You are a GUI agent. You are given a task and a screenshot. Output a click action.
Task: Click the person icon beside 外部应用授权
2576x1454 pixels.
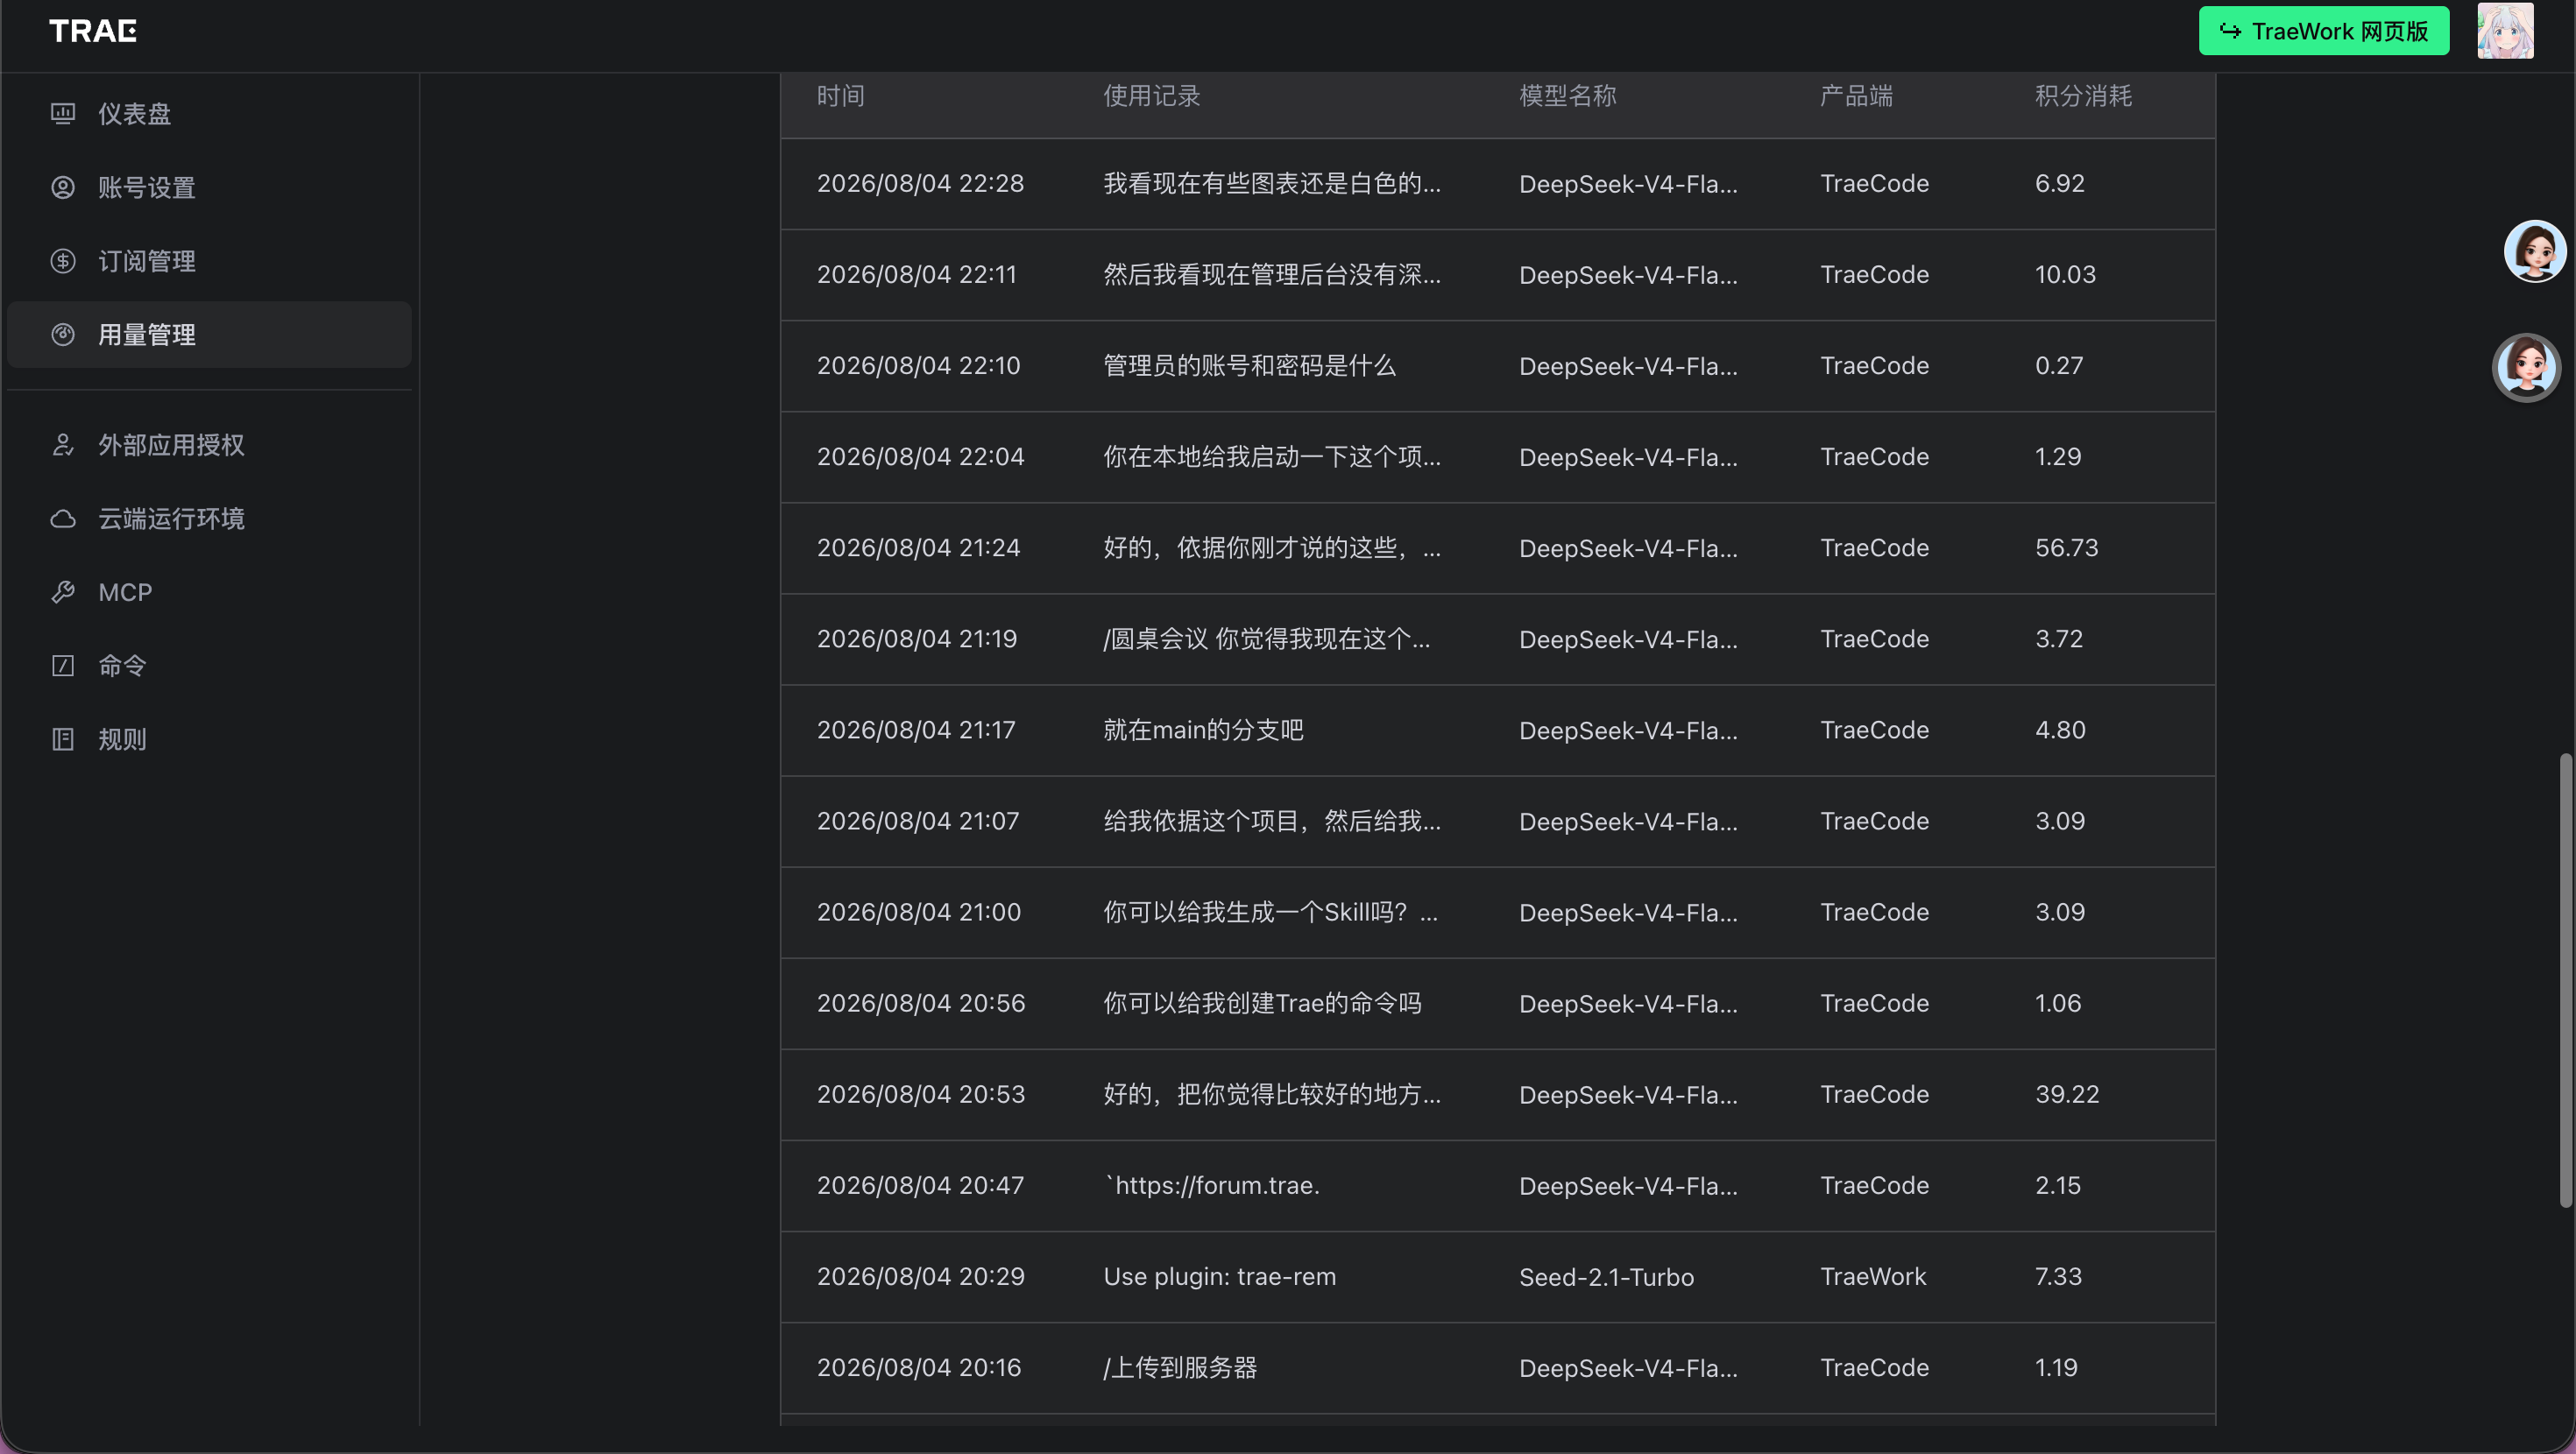tap(63, 445)
